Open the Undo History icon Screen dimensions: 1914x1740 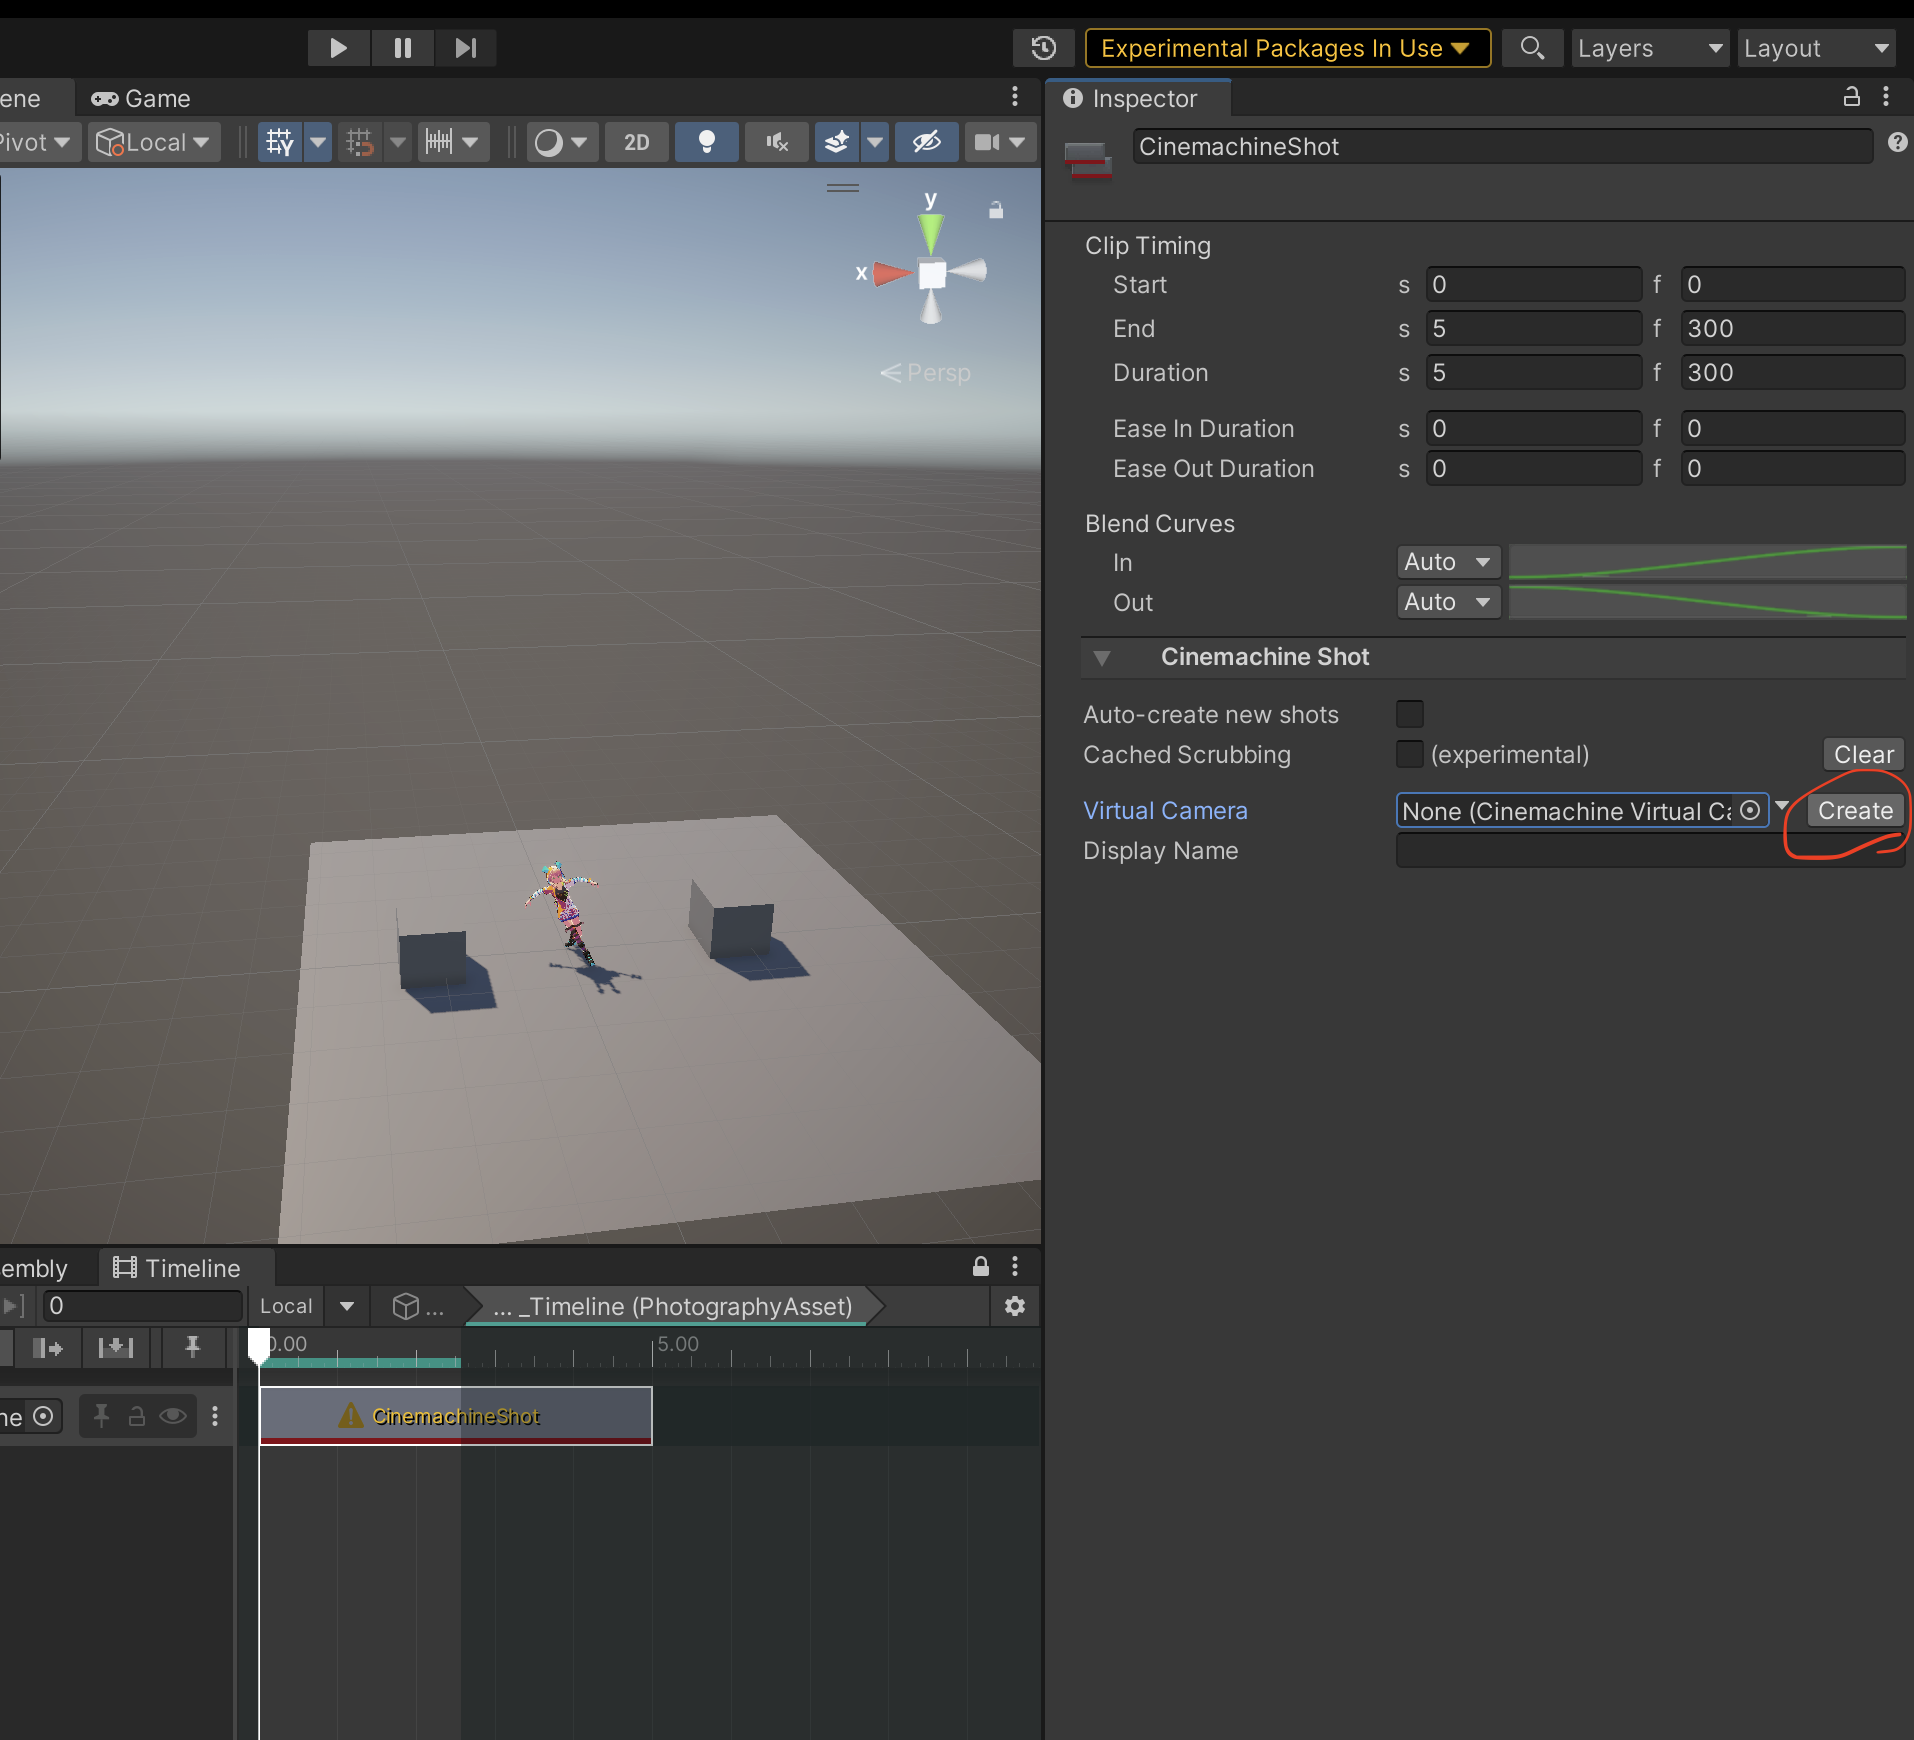pyautogui.click(x=1044, y=48)
